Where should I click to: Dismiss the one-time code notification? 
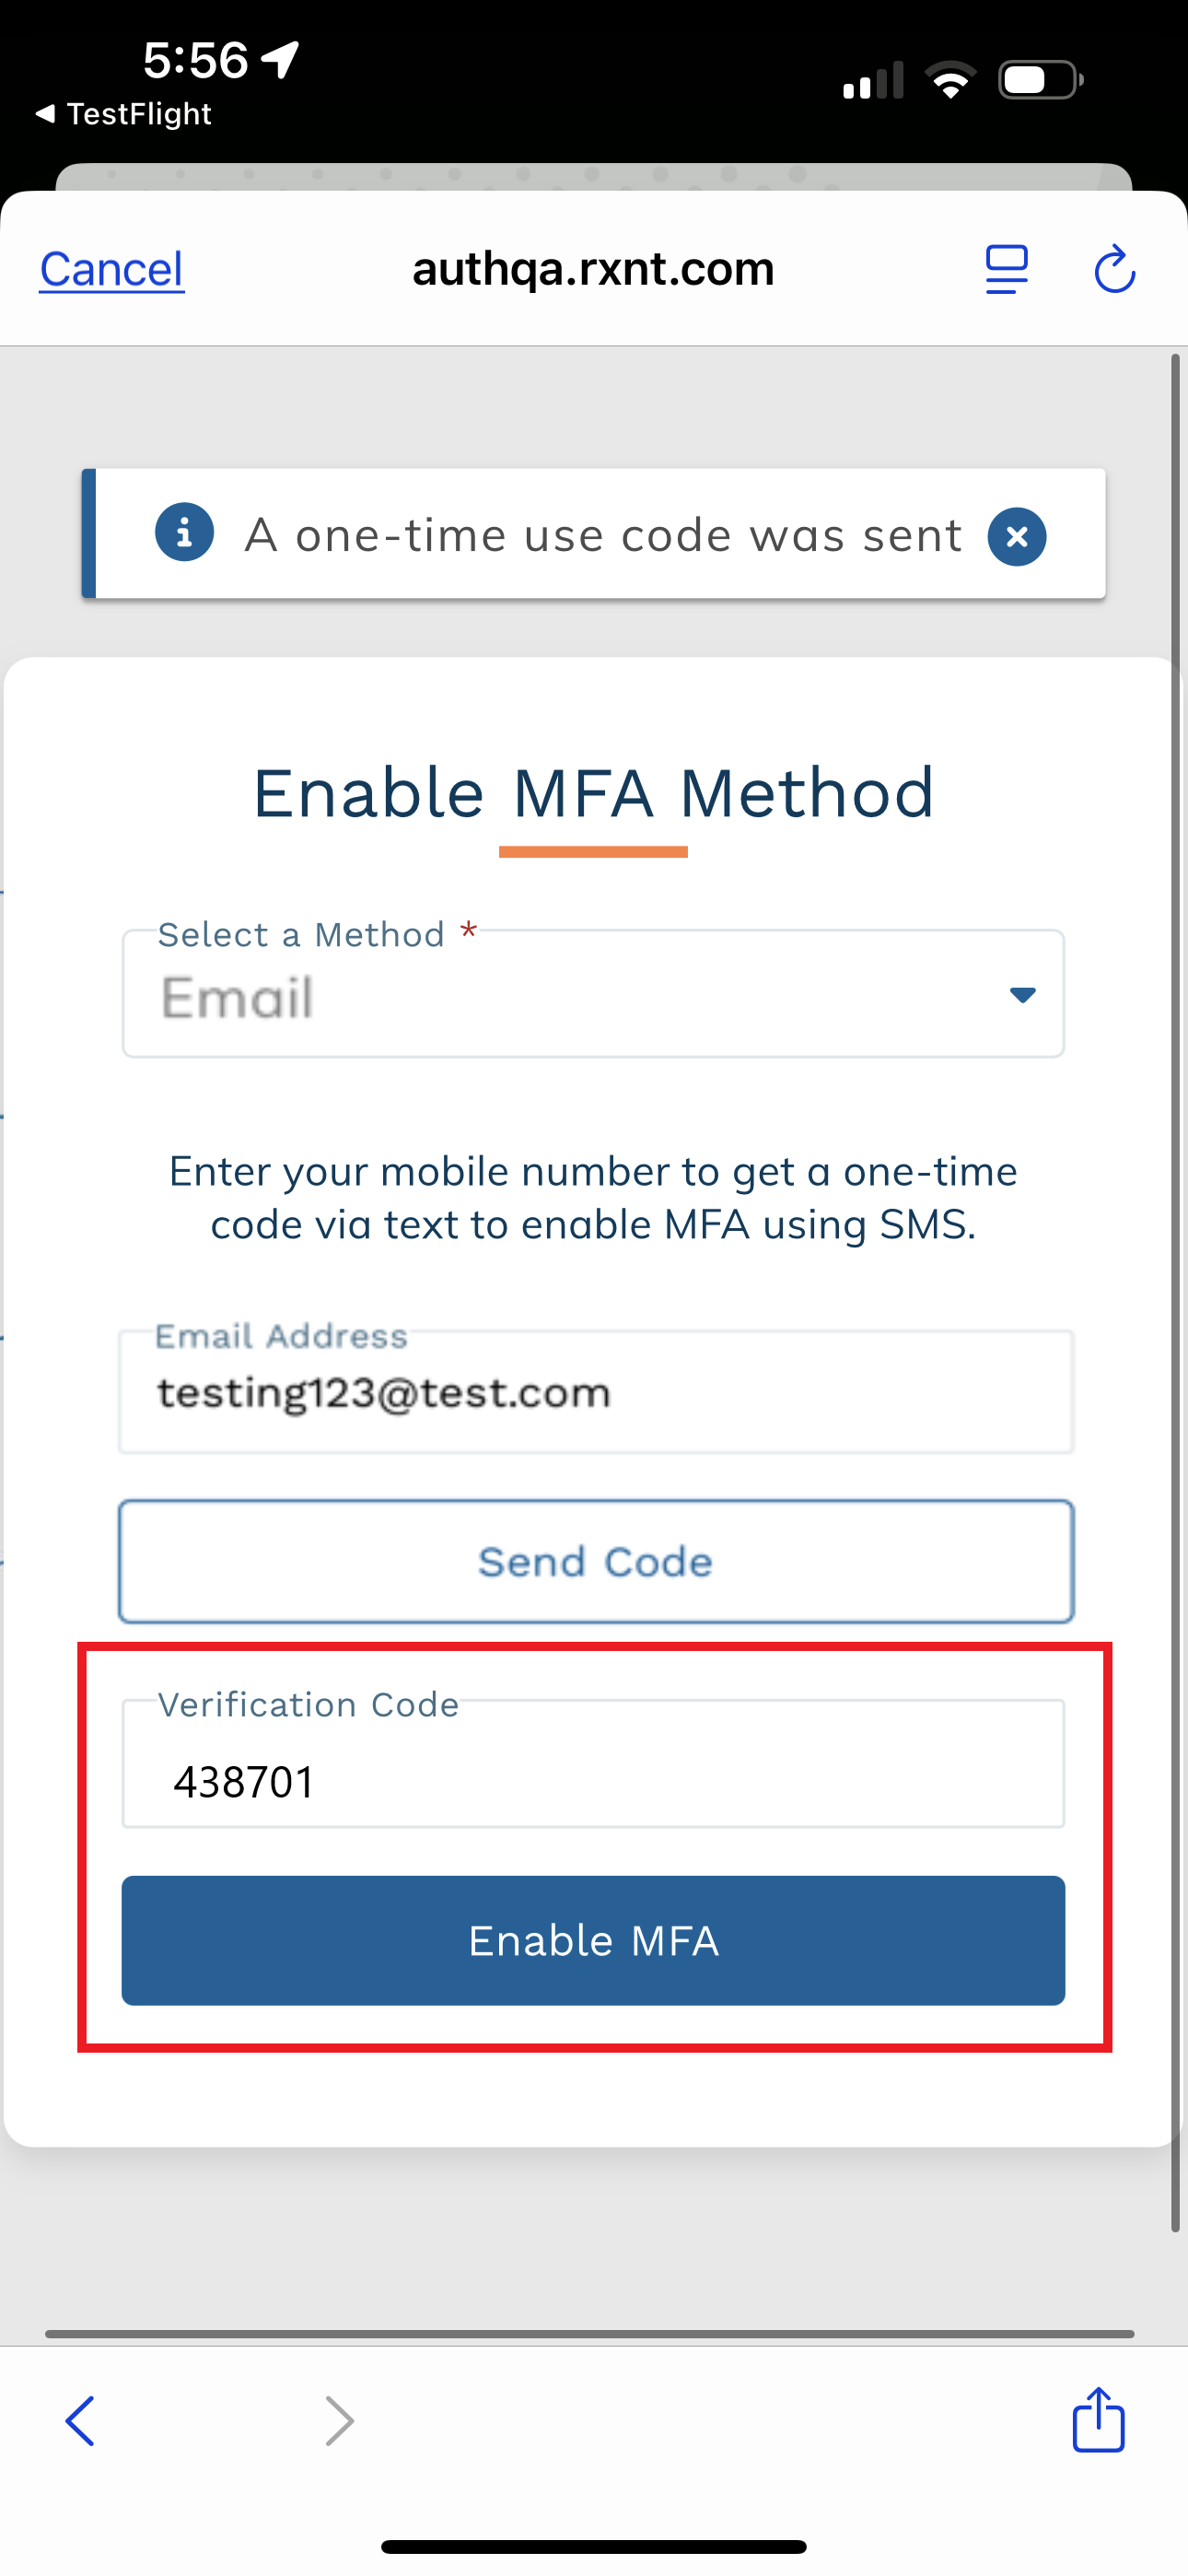click(1017, 535)
